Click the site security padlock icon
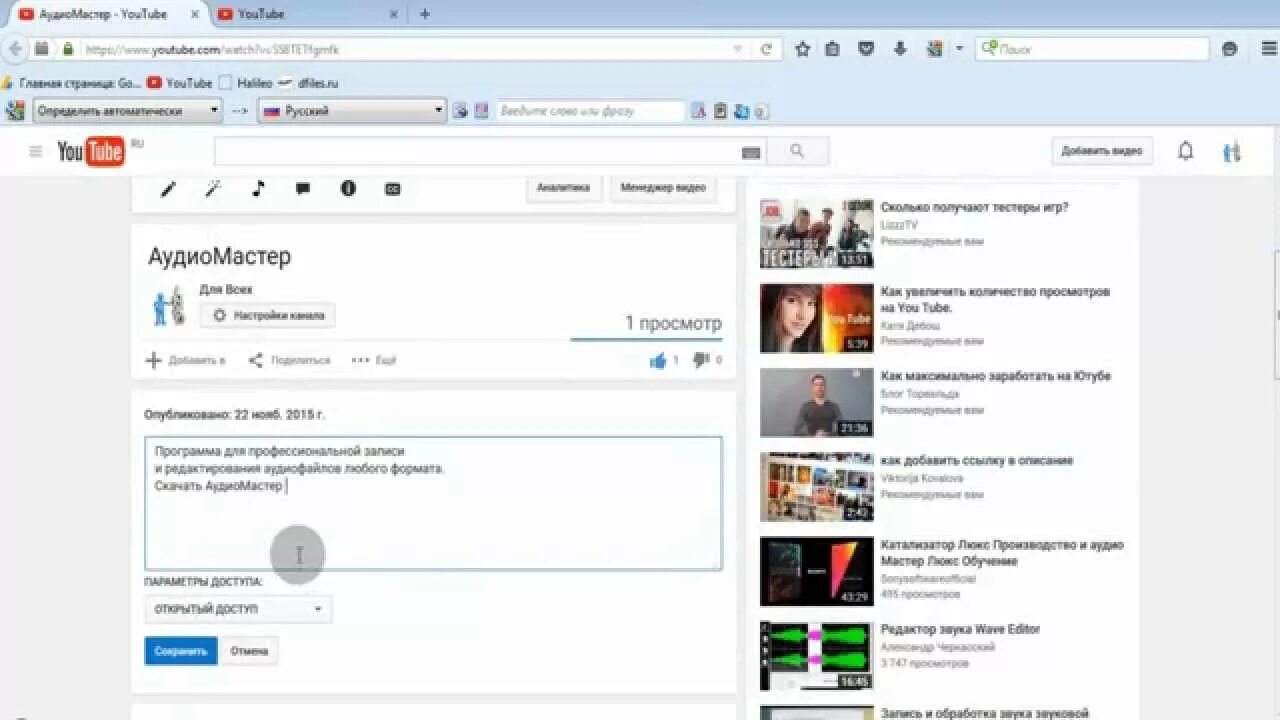1280x720 pixels. point(68,49)
